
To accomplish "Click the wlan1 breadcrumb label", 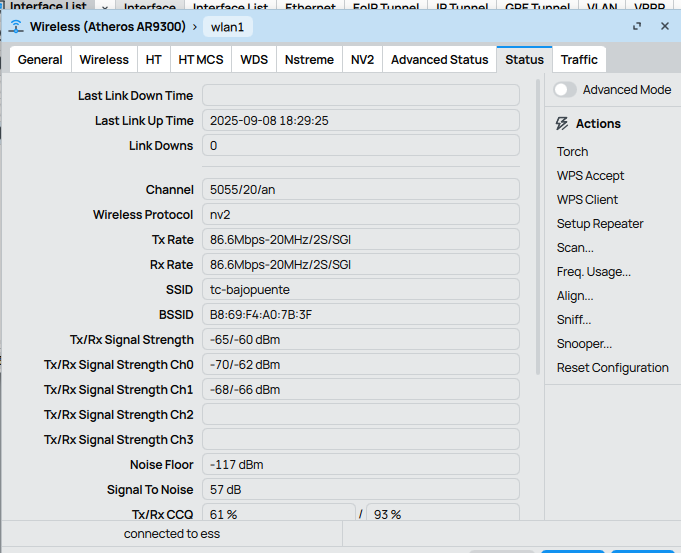I will pos(227,27).
